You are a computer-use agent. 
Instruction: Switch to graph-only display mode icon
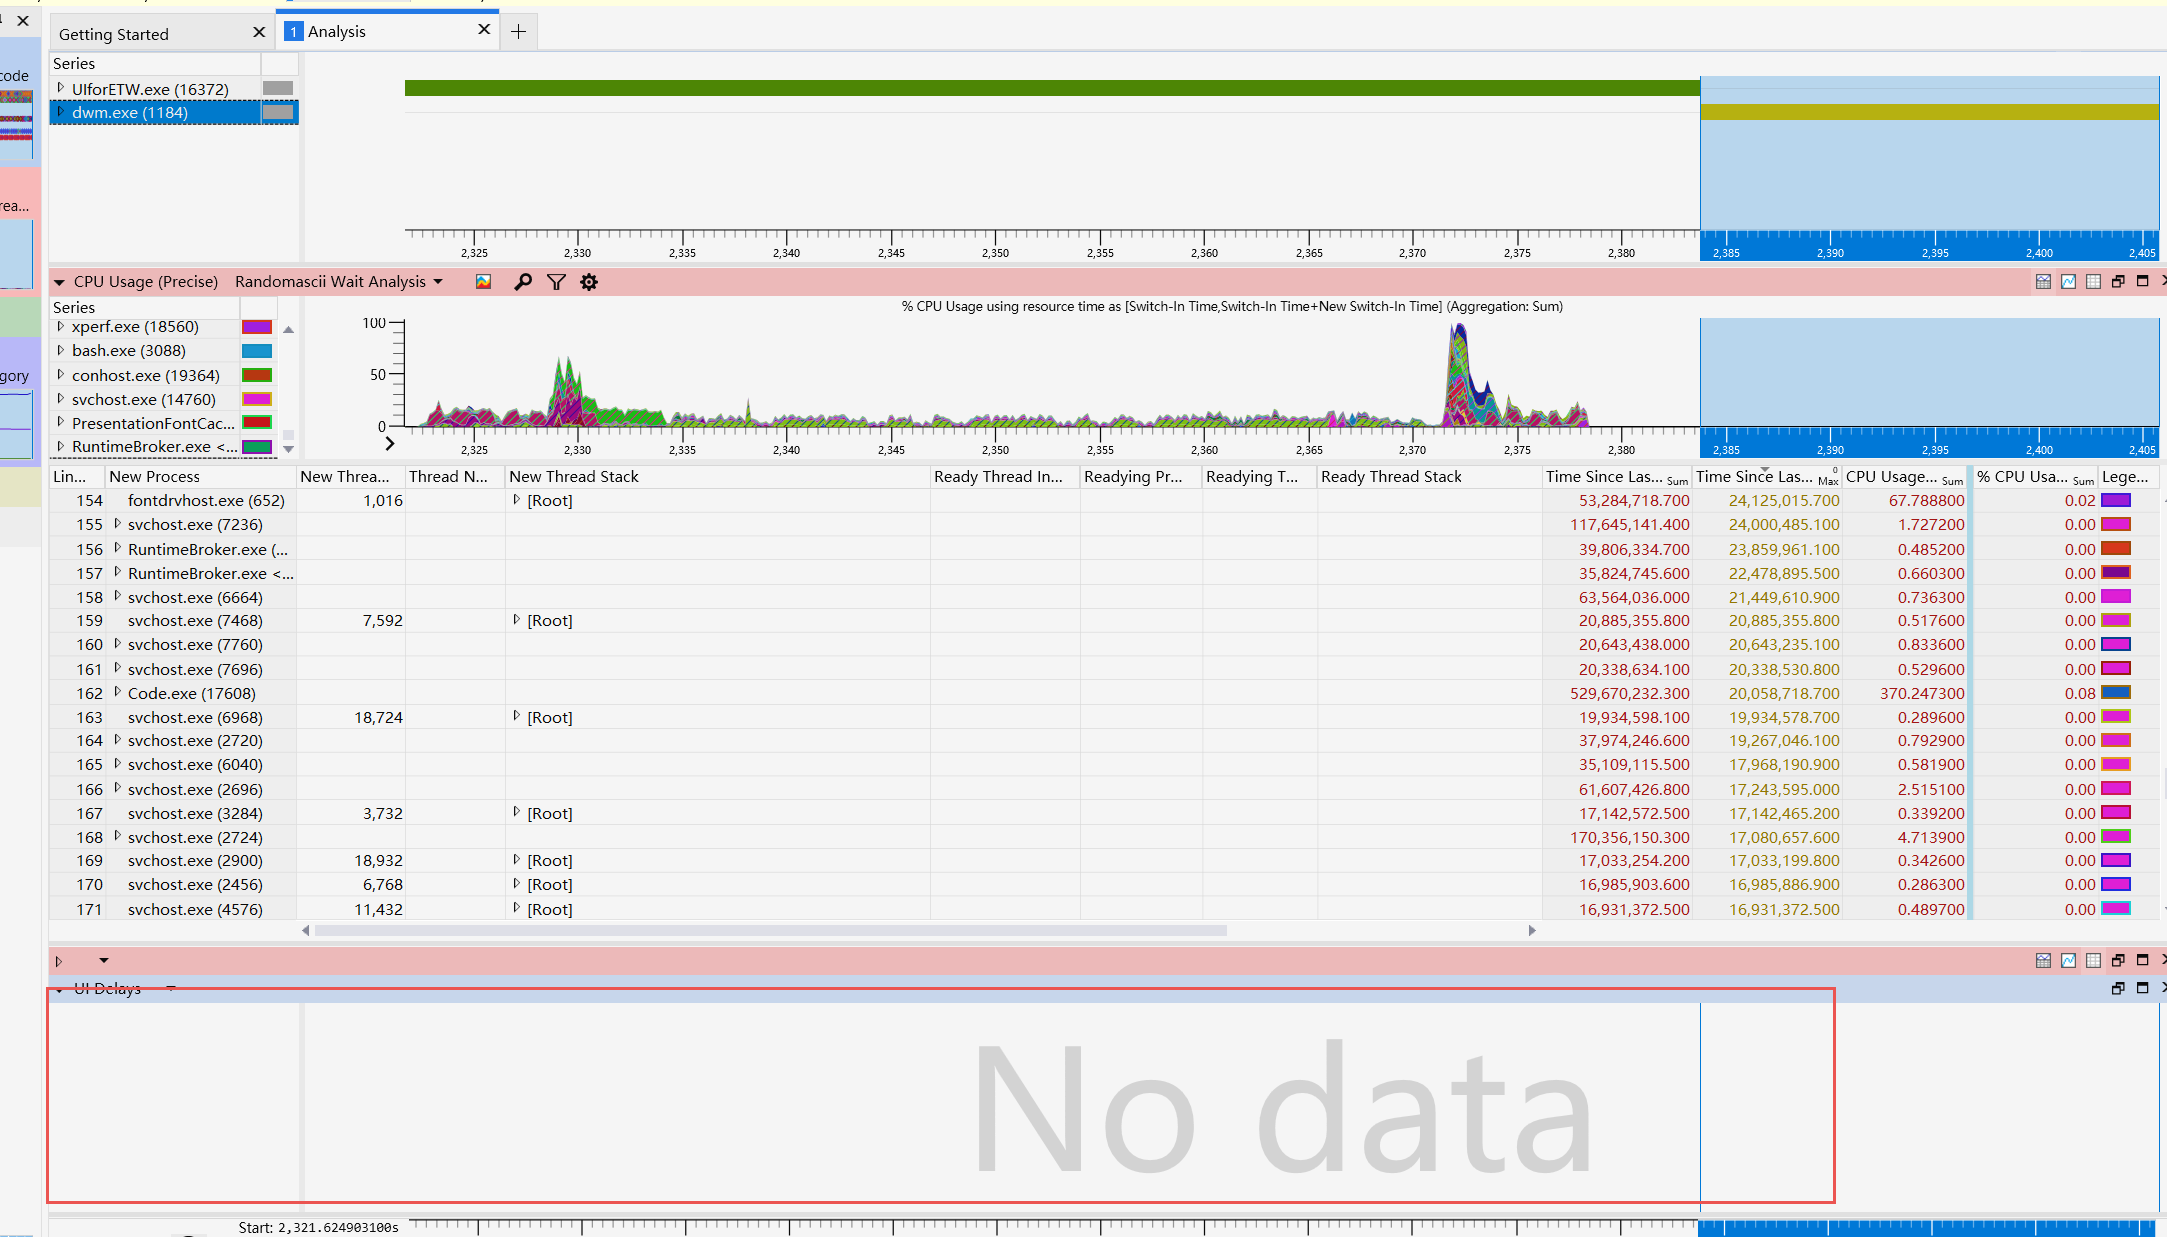click(2068, 281)
